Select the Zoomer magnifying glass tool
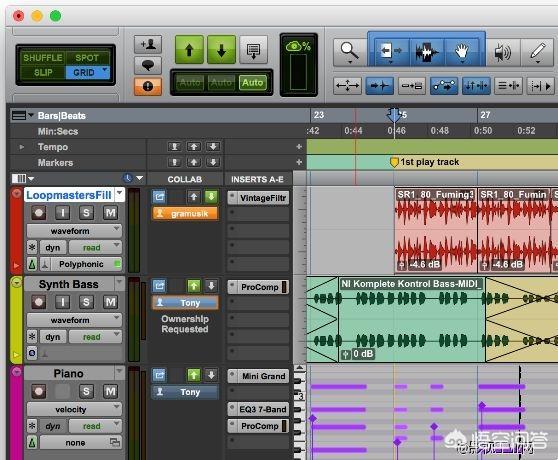 tap(350, 52)
